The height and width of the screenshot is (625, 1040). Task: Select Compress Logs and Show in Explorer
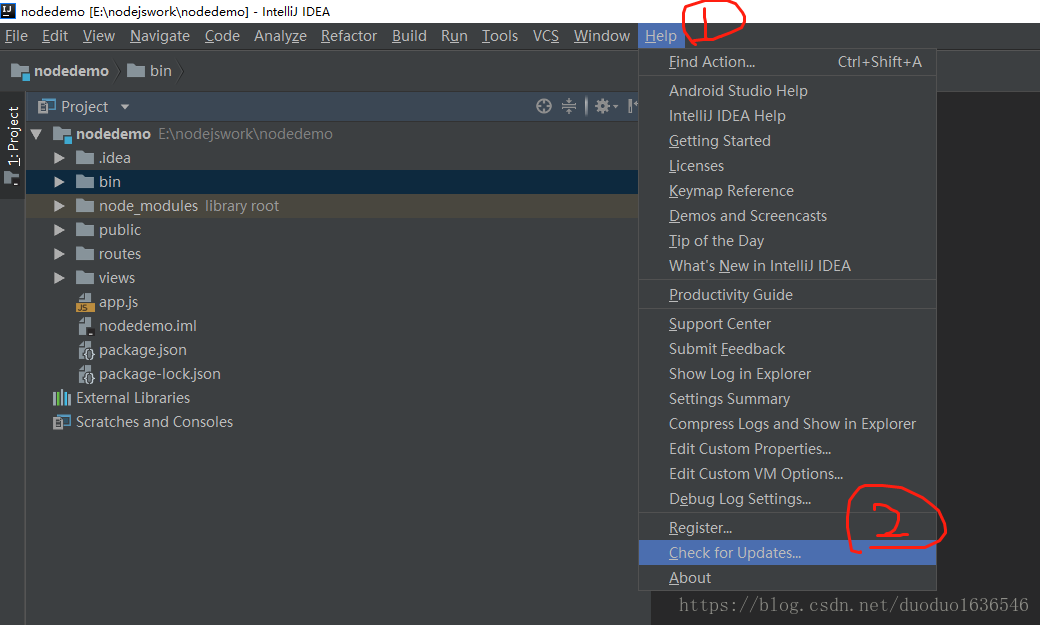[x=787, y=424]
